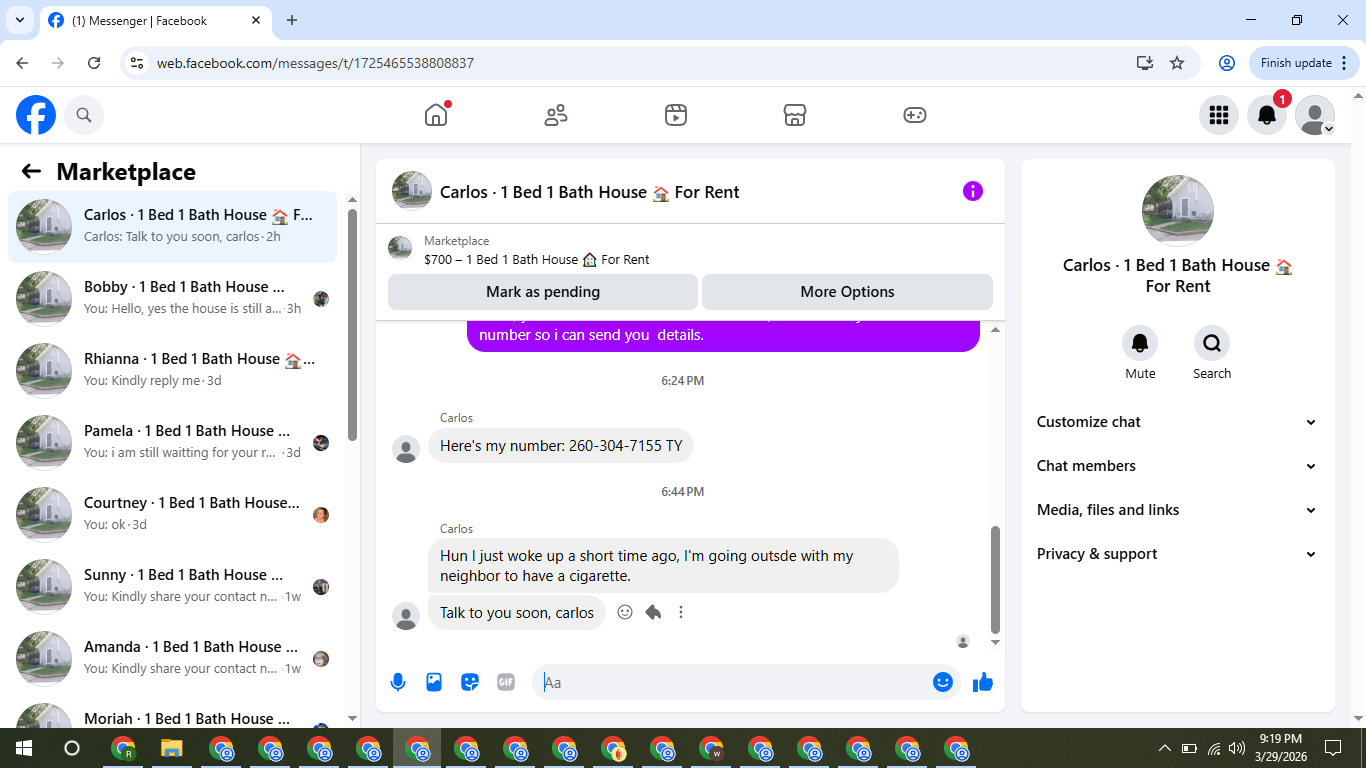This screenshot has height=768, width=1366.
Task: Click Mark as pending button
Action: [543, 292]
